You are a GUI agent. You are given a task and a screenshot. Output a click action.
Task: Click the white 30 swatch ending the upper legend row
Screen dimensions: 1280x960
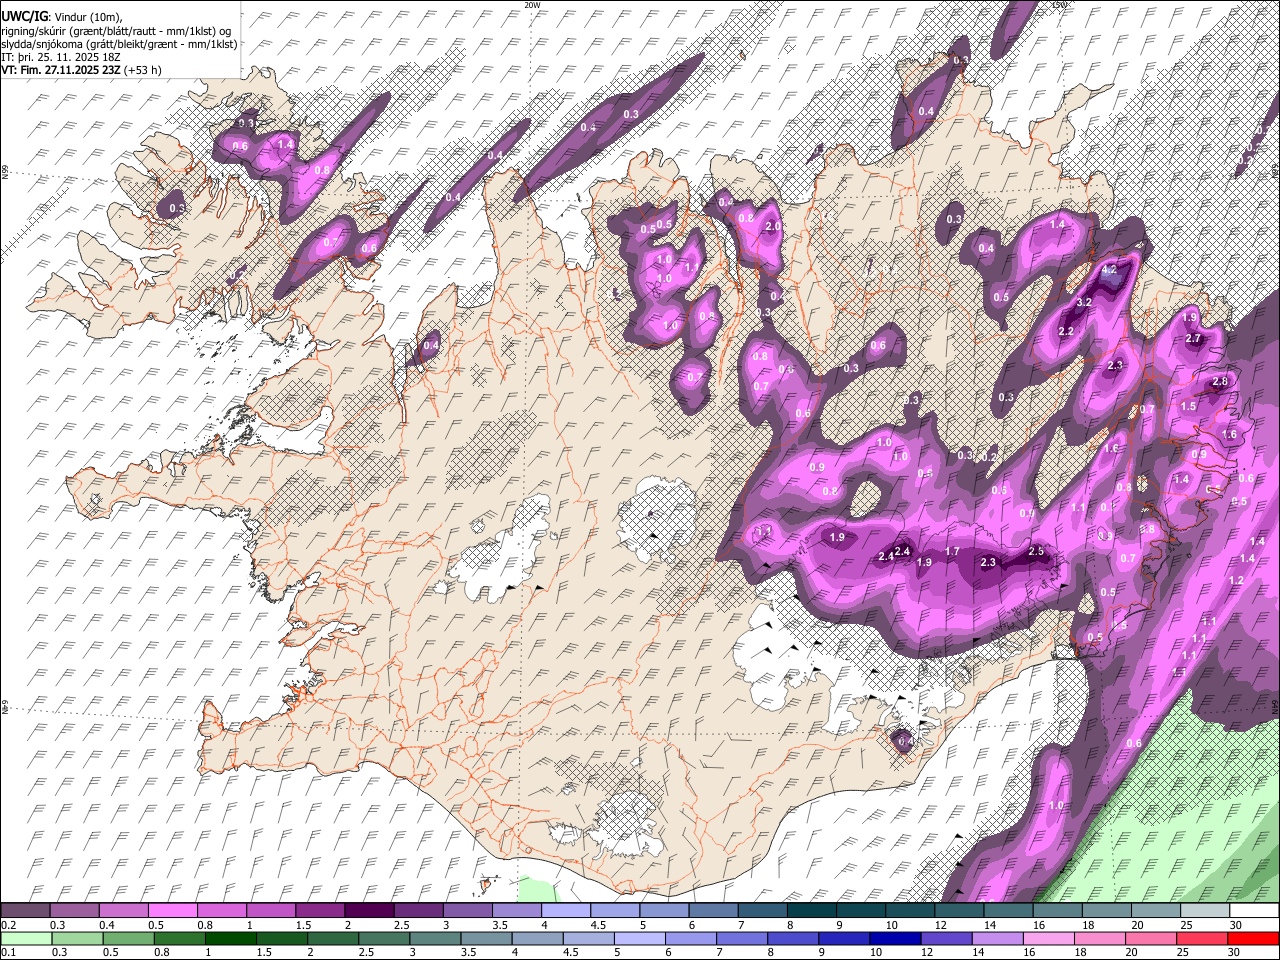pos(1253,910)
